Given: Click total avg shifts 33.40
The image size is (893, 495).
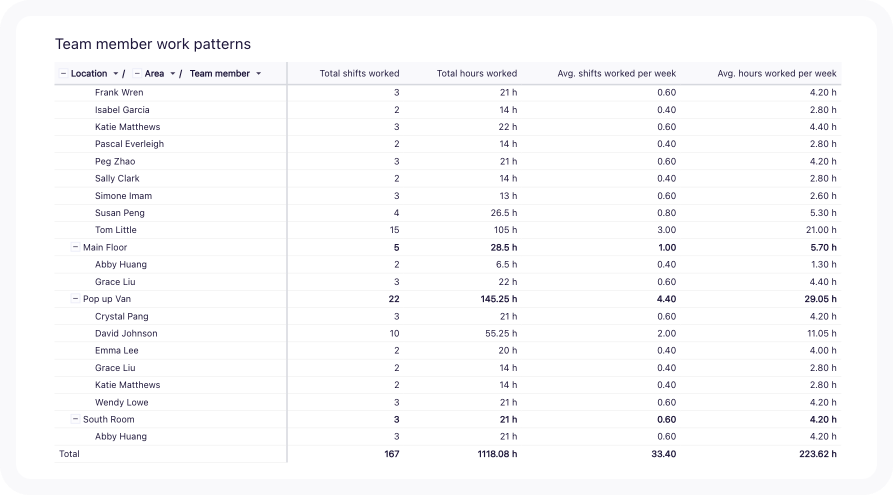Looking at the screenshot, I should (664, 454).
